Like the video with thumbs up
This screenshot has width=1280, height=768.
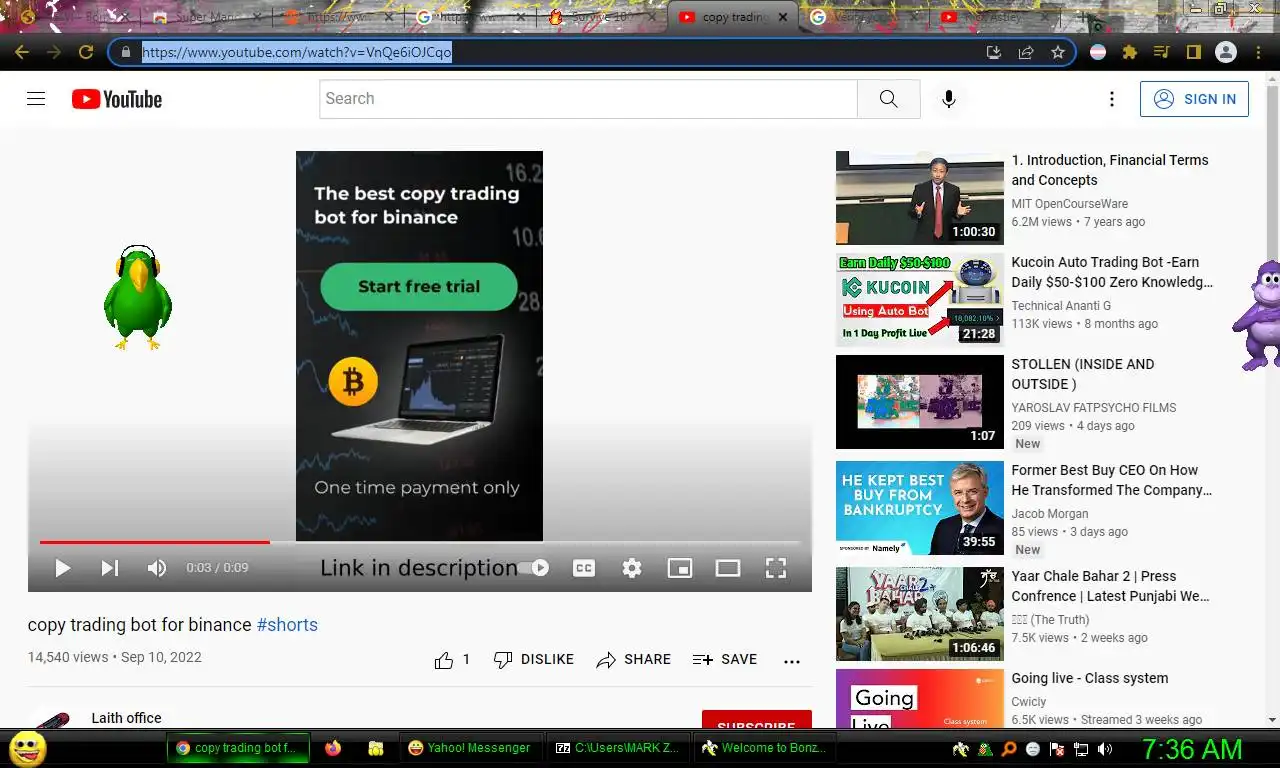click(x=452, y=660)
